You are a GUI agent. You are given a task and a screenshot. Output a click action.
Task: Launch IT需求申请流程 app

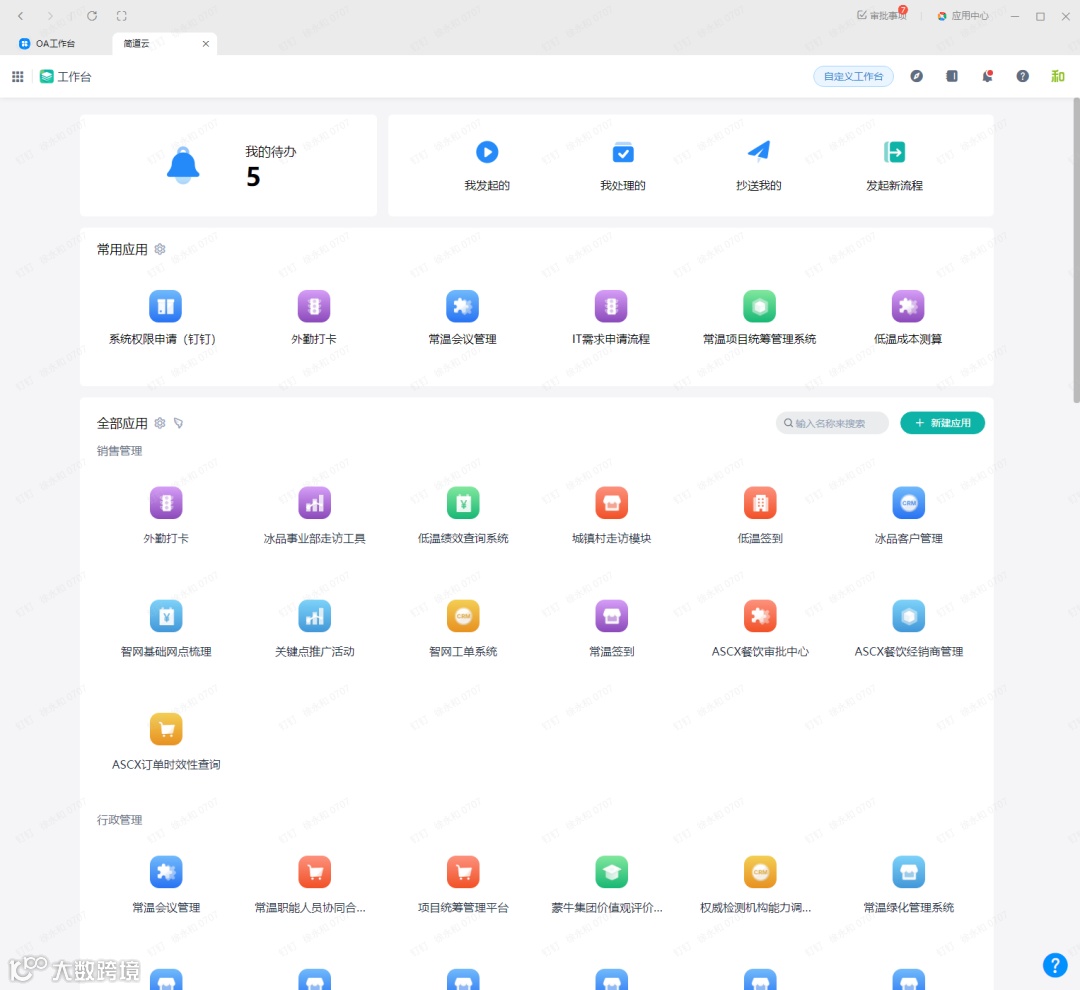click(x=611, y=306)
